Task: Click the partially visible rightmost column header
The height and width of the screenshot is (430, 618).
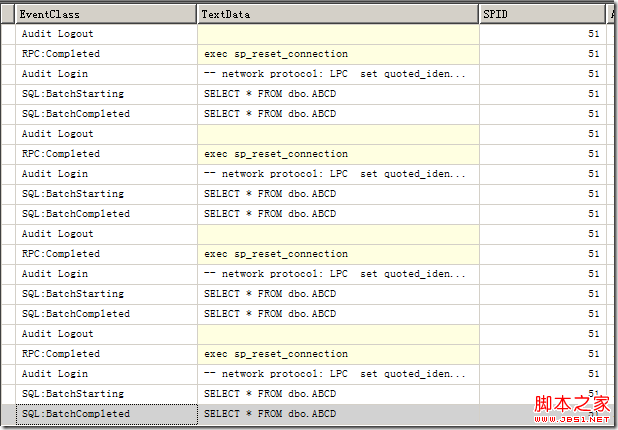Action: pos(612,14)
